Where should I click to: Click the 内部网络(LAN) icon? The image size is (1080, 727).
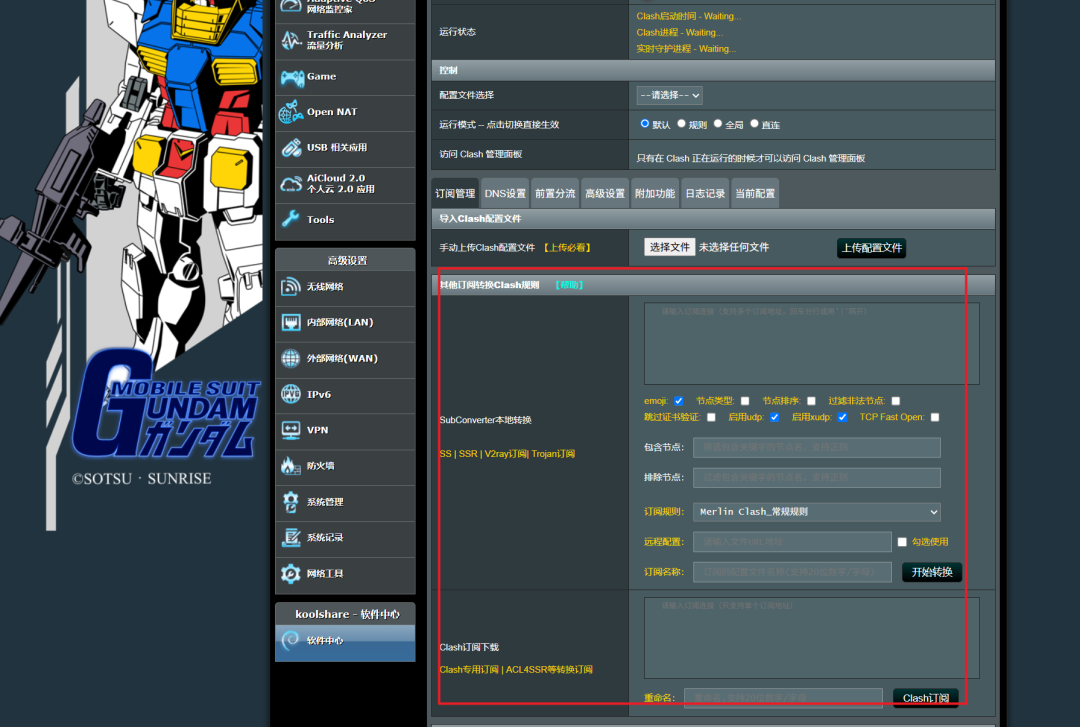[x=291, y=322]
